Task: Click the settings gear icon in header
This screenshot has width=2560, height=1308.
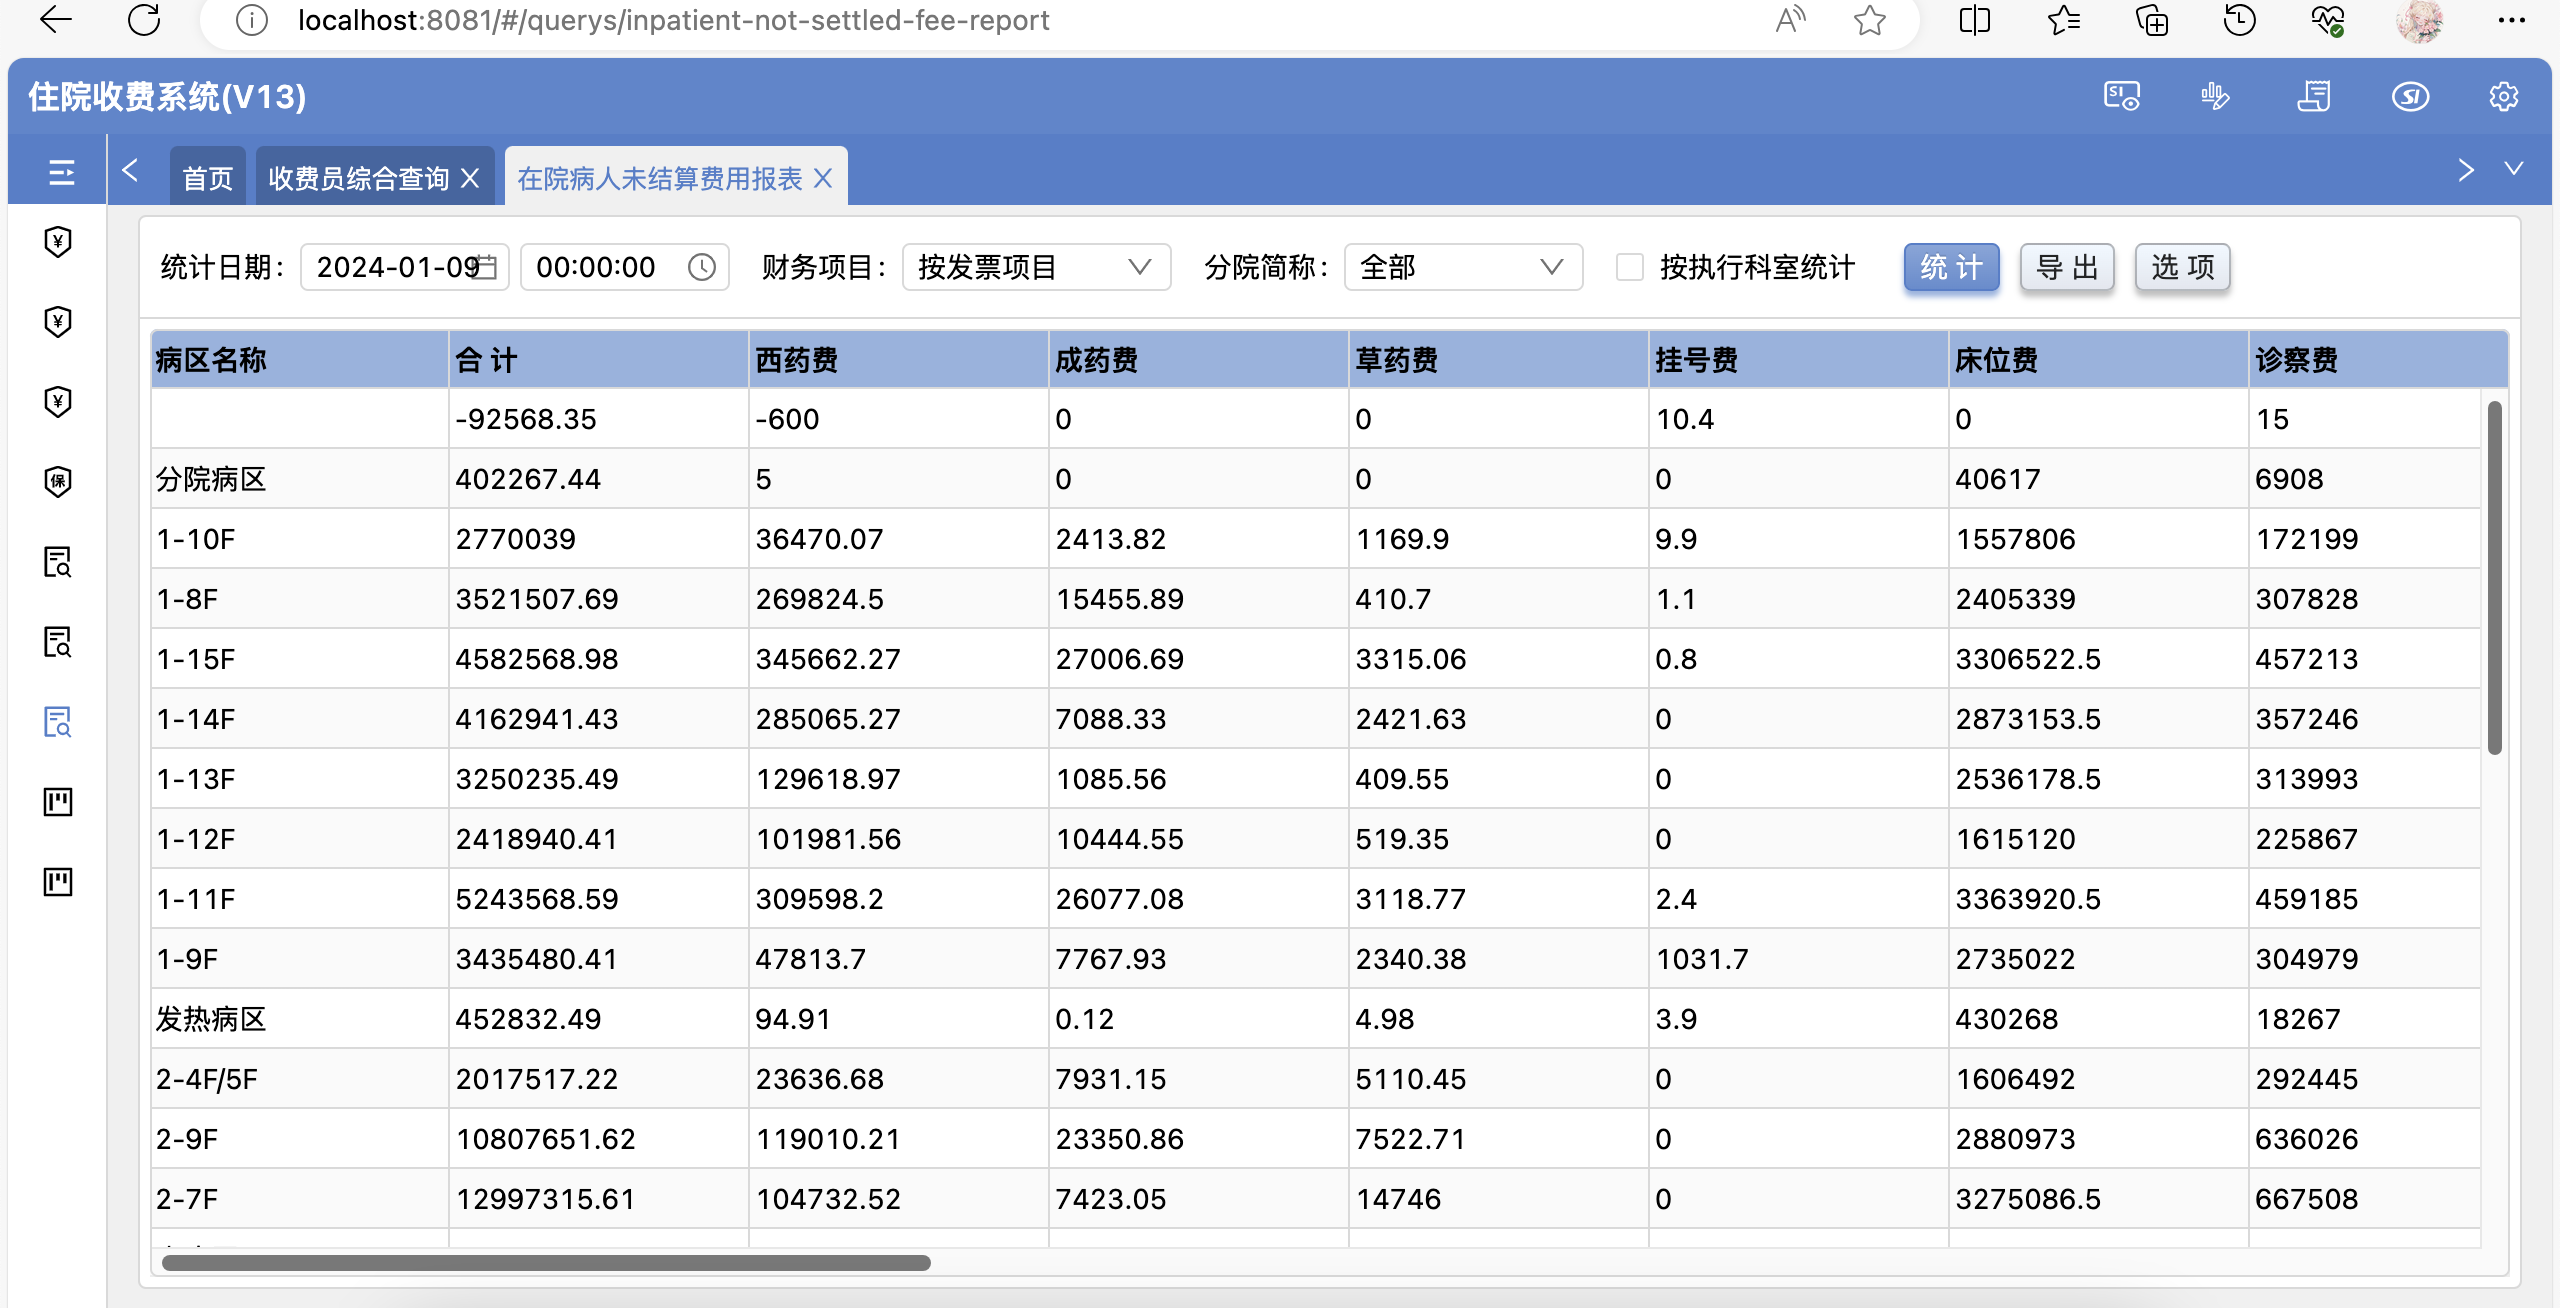Action: (2503, 97)
